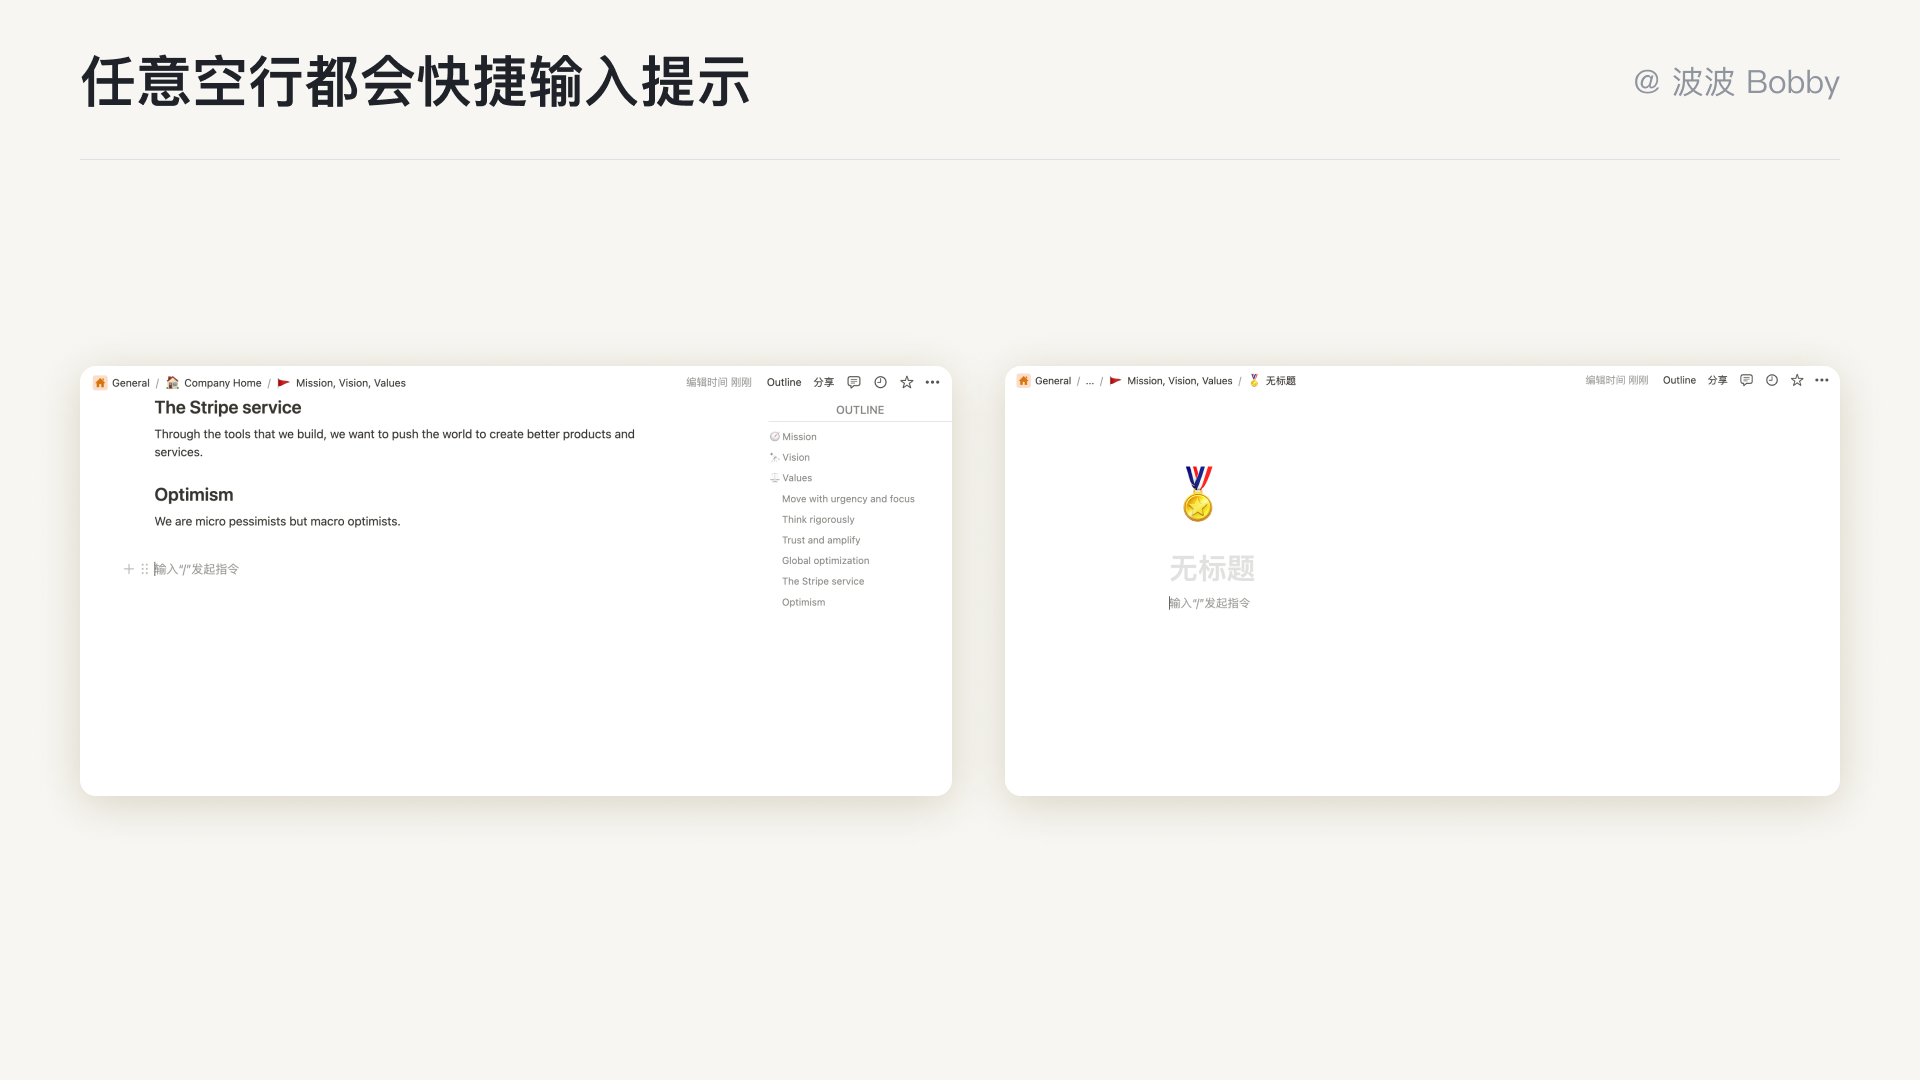Open page history clock in left window

point(880,382)
